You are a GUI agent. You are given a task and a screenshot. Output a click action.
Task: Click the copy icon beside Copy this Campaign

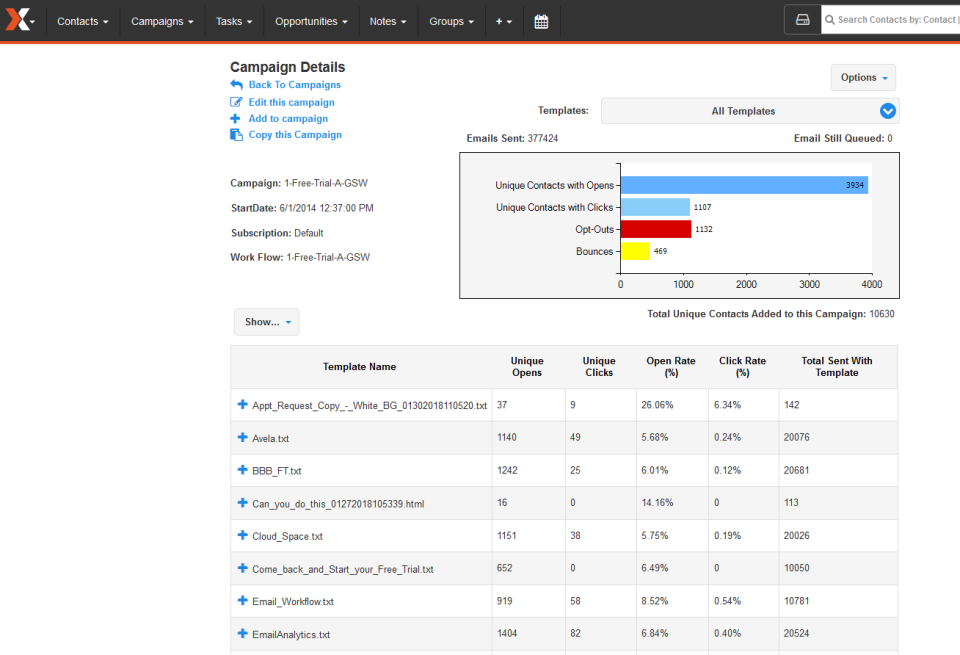click(x=239, y=134)
